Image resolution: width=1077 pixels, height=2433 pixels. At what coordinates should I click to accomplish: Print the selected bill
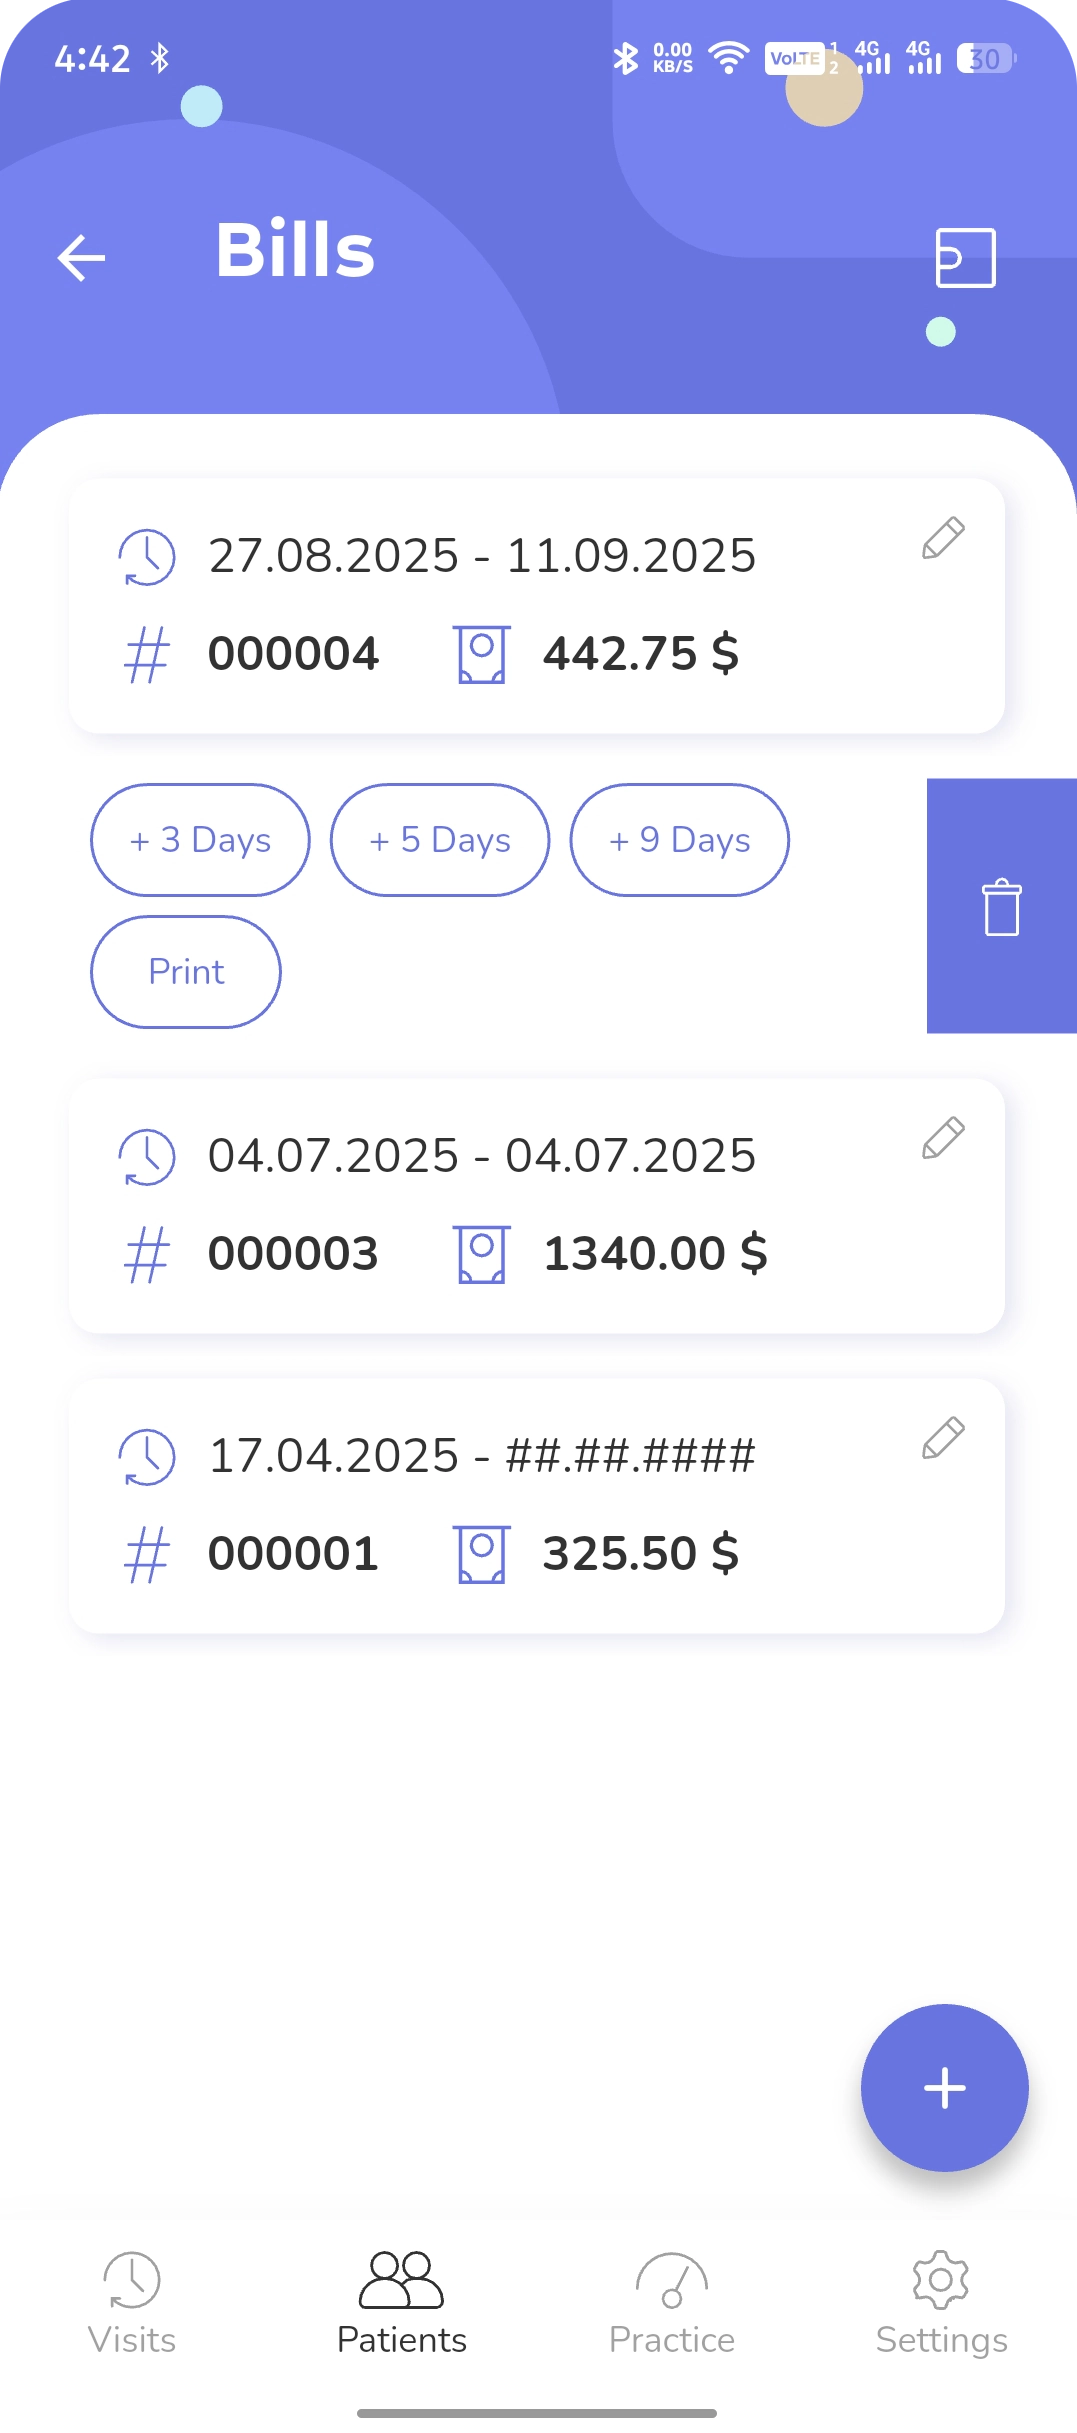pyautogui.click(x=186, y=972)
